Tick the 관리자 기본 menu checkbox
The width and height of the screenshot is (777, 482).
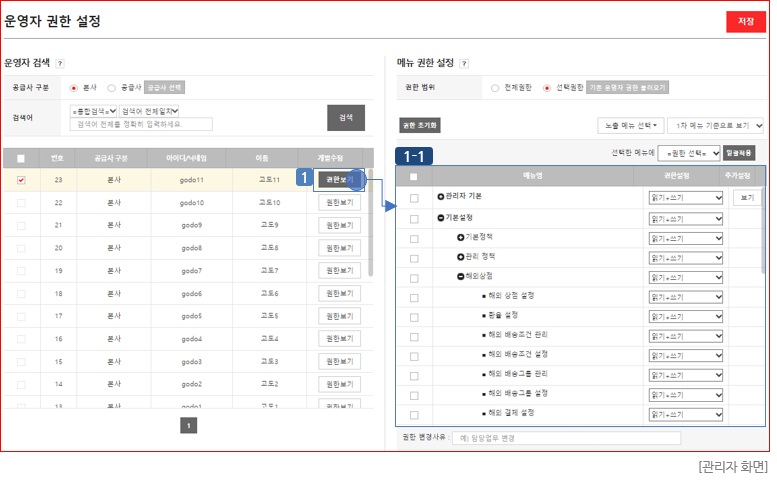pyautogui.click(x=413, y=198)
